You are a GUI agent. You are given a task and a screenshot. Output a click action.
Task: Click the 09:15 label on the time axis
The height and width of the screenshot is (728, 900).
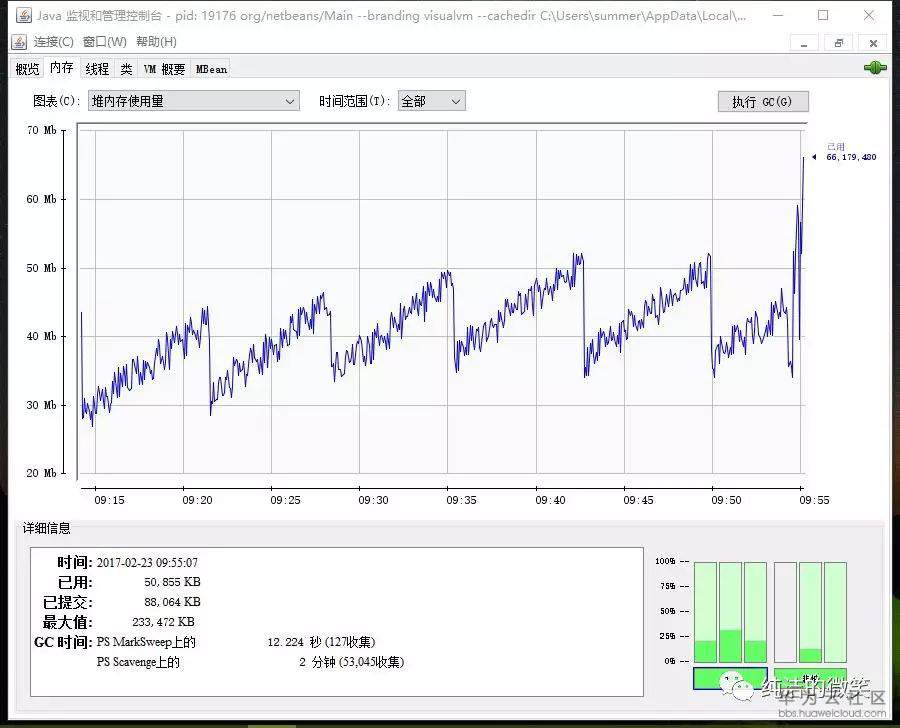click(x=109, y=500)
